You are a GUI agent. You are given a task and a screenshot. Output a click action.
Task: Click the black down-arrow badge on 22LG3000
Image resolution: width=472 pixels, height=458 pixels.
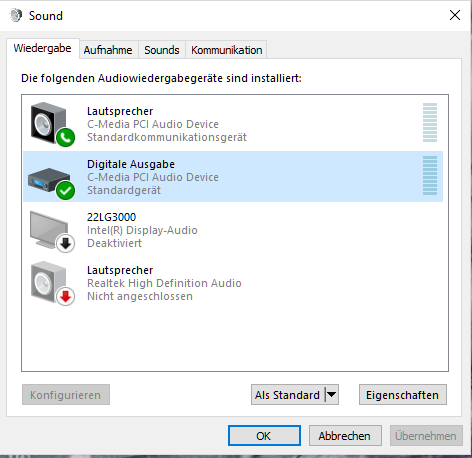65,244
